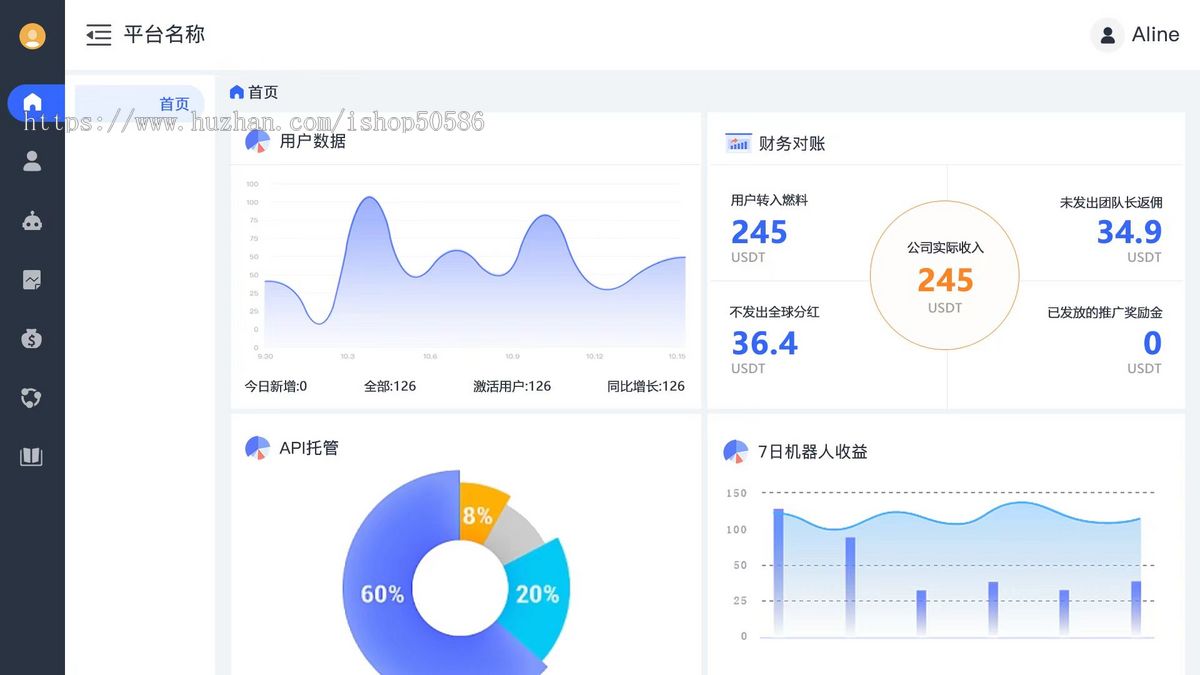
Task: Click 激活用户:126 statistic
Action: coord(512,386)
